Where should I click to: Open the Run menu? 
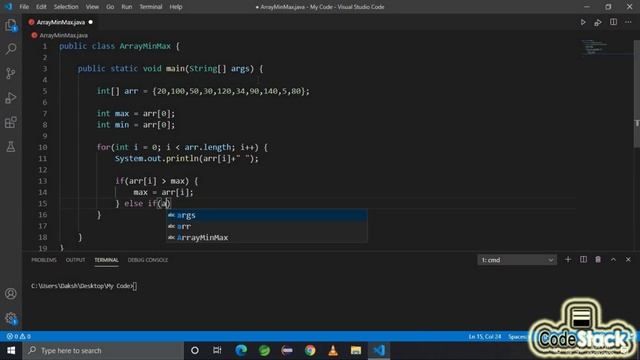(x=127, y=7)
